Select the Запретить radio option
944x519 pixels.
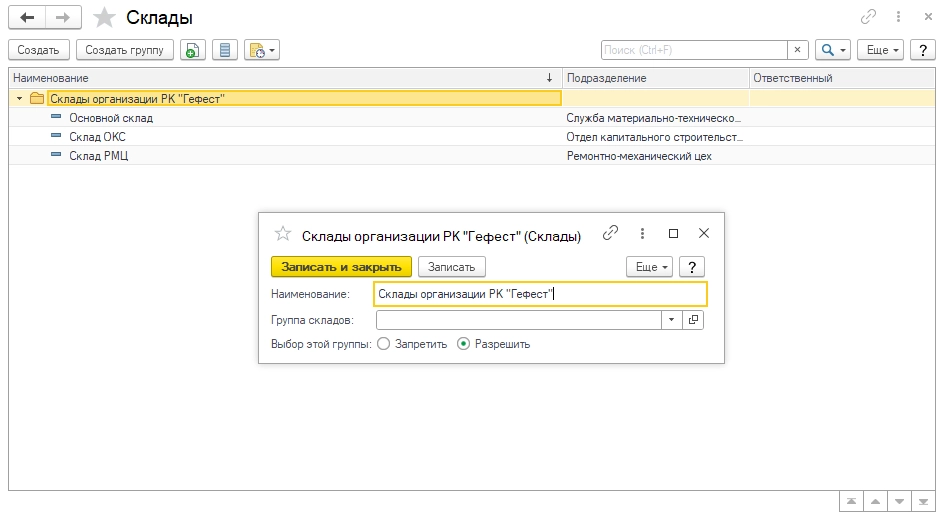[x=384, y=344]
